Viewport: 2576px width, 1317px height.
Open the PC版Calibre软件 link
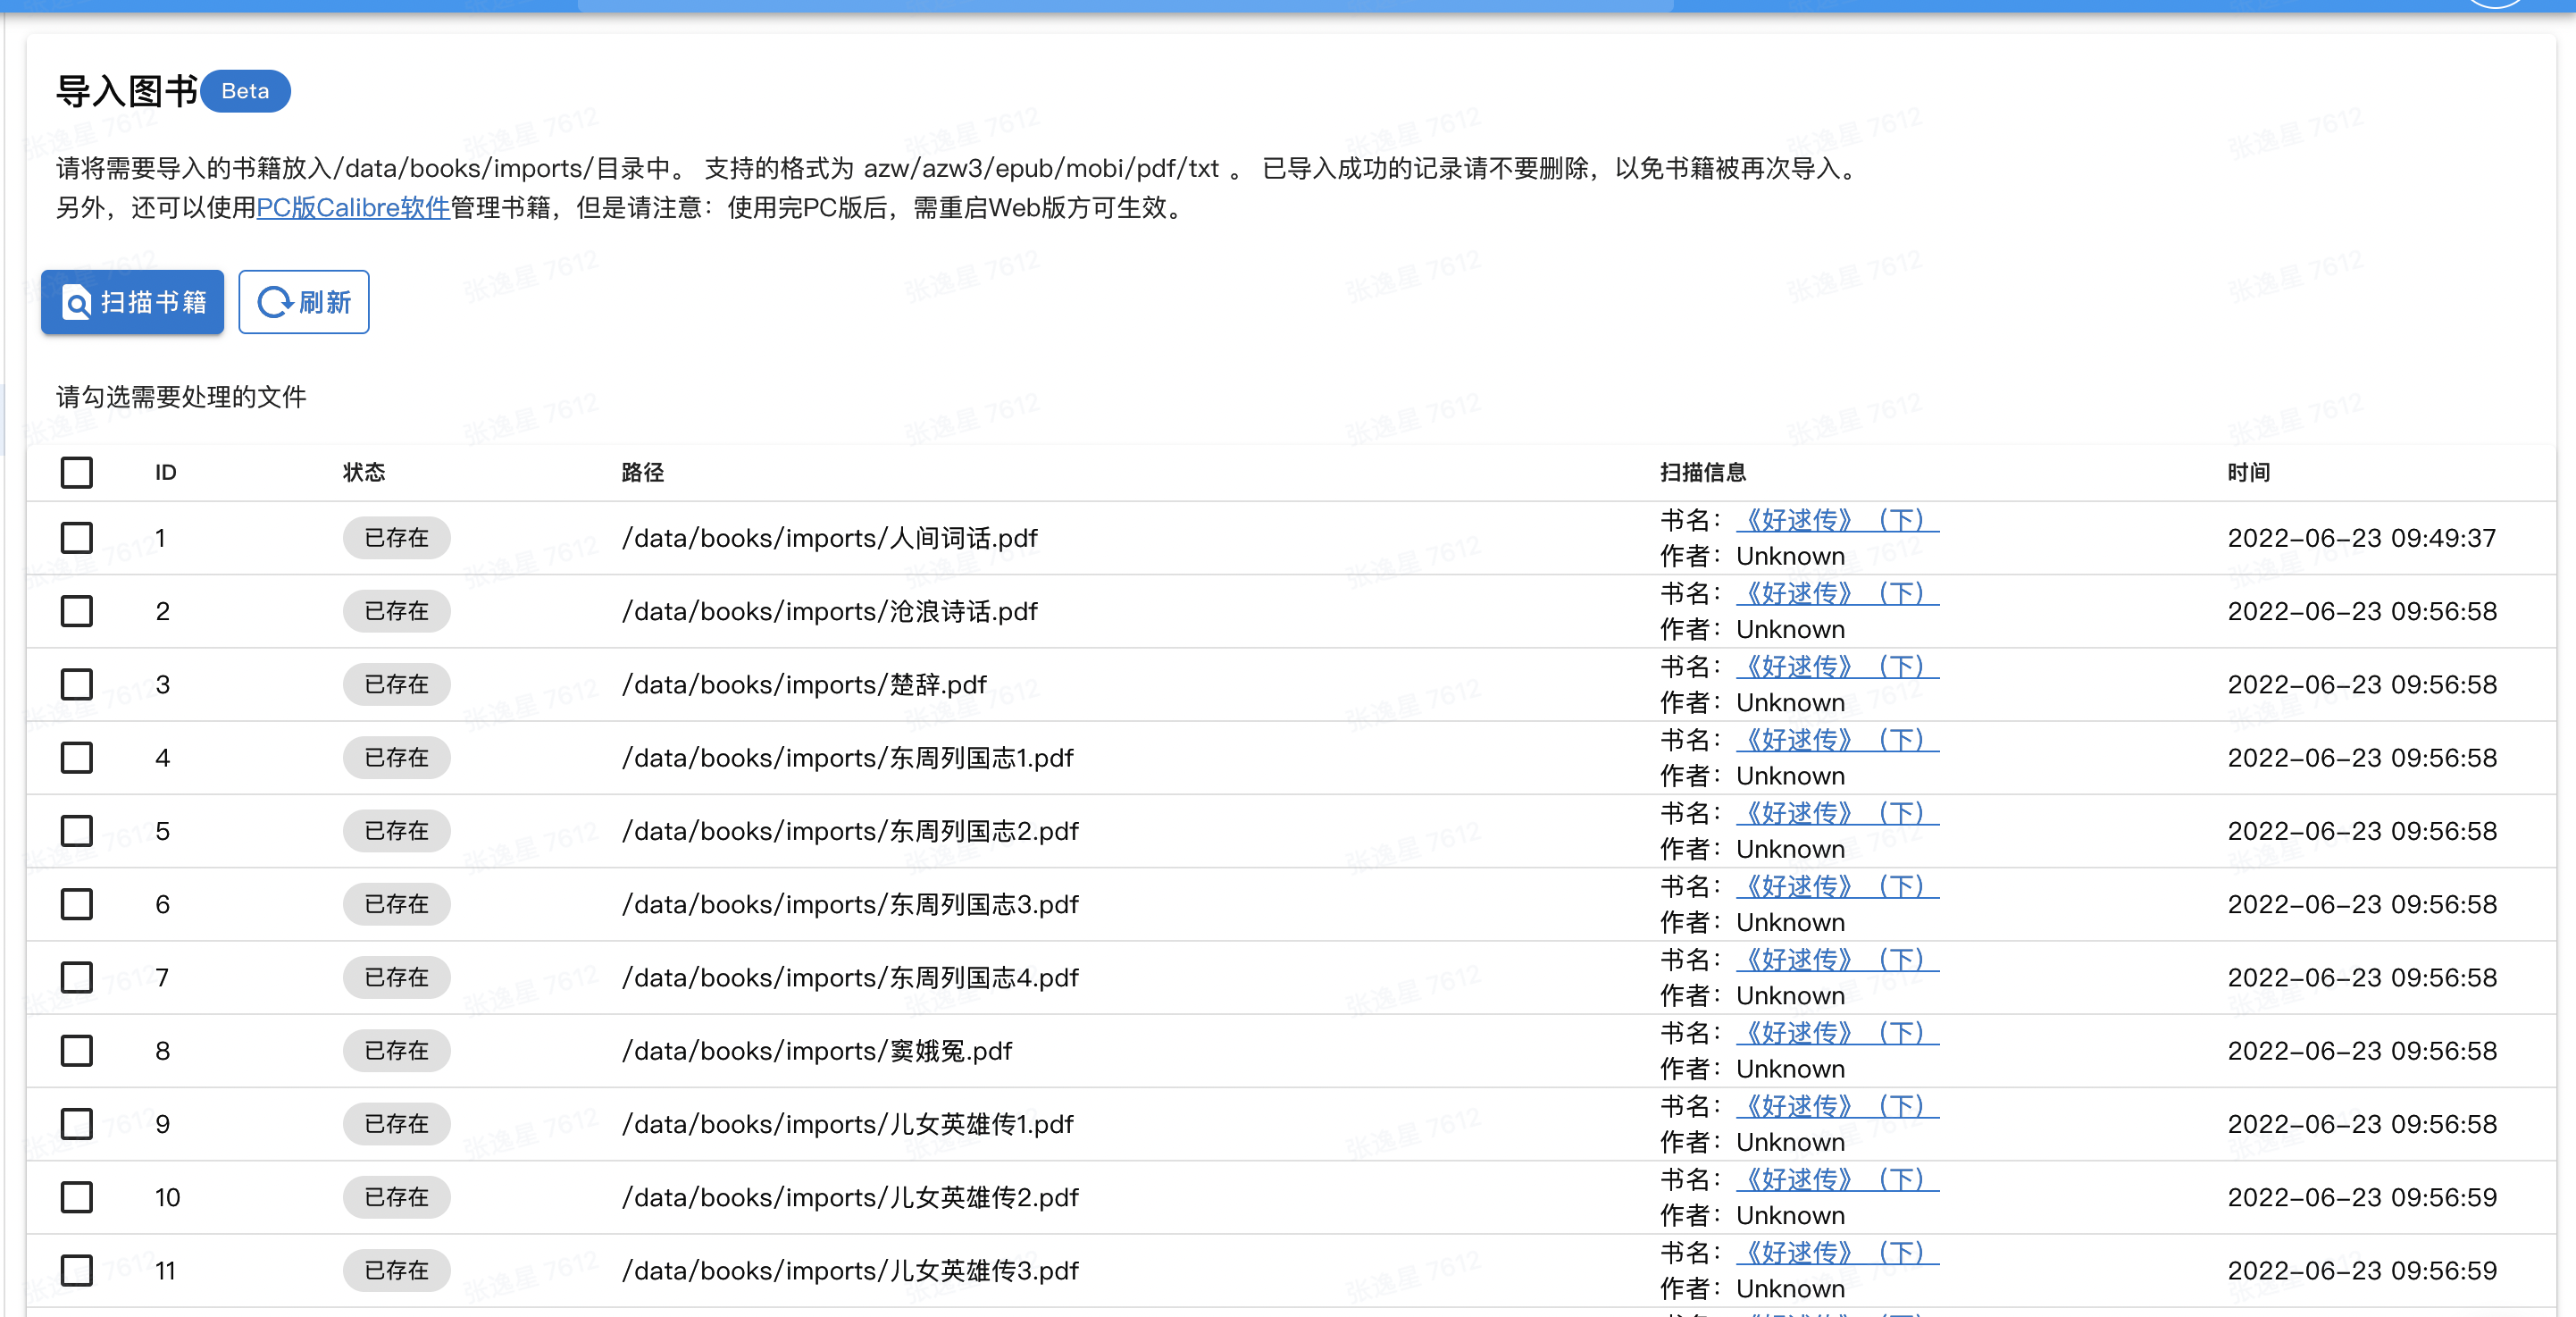pyautogui.click(x=352, y=209)
